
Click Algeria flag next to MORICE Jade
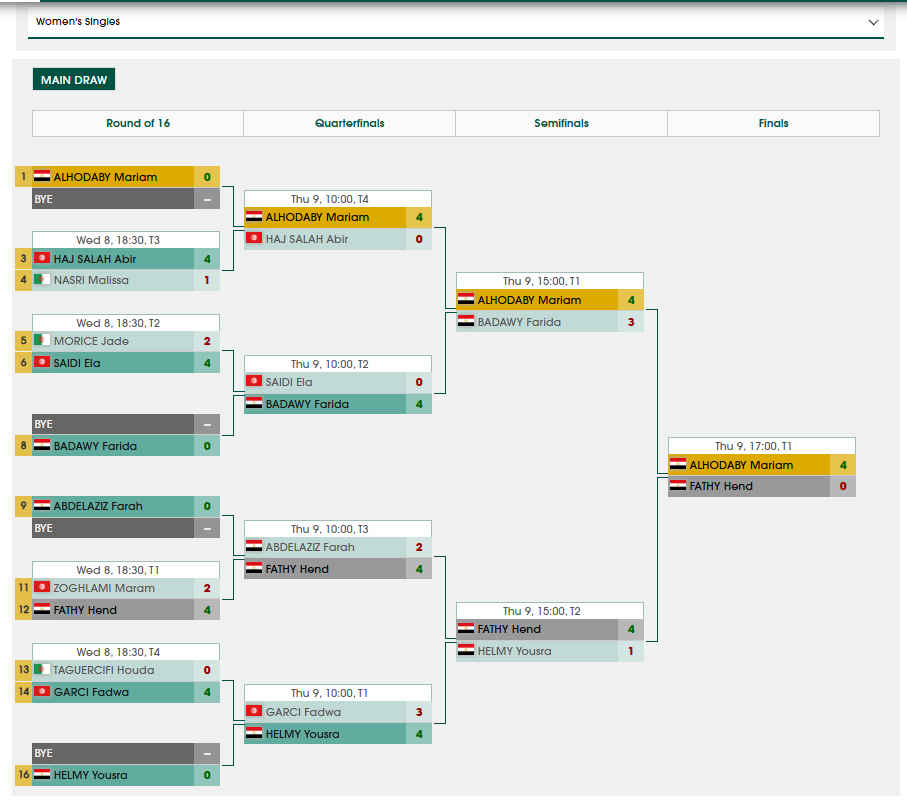point(42,340)
